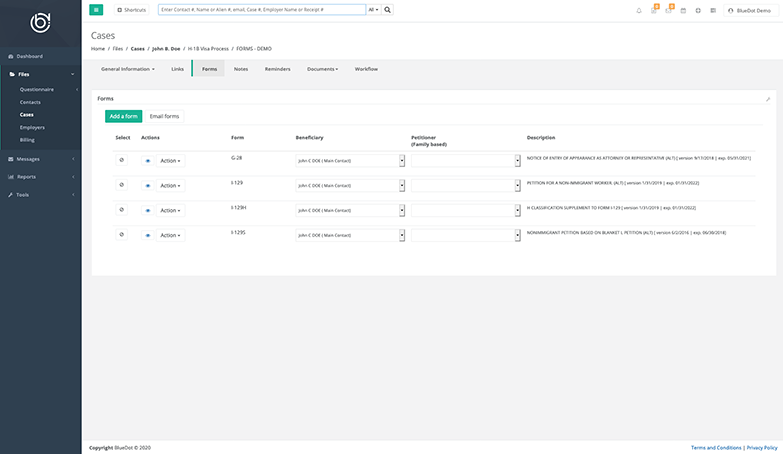783x454 pixels.
Task: Click the magnifier search button
Action: pos(388,9)
